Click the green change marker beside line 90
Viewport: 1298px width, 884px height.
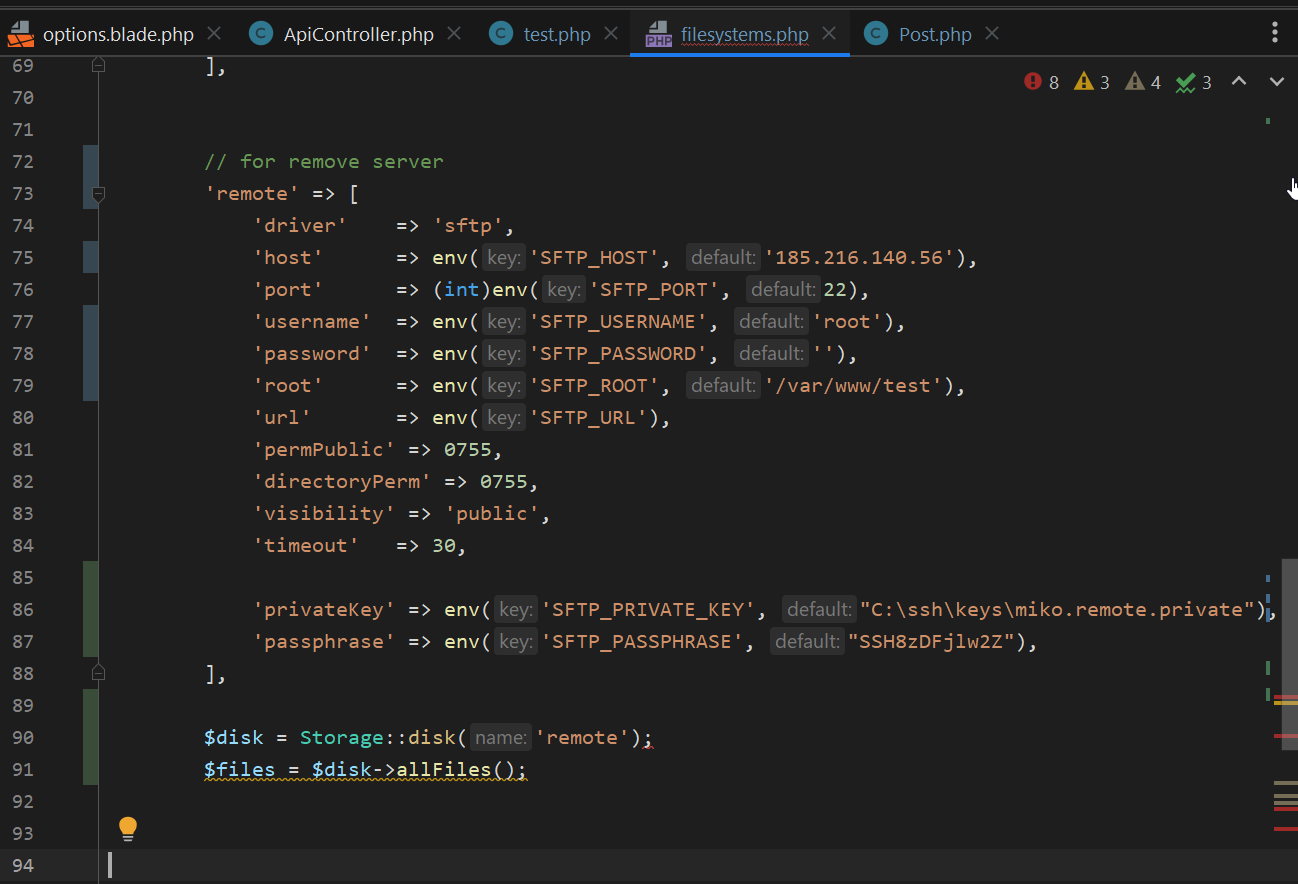coord(90,737)
